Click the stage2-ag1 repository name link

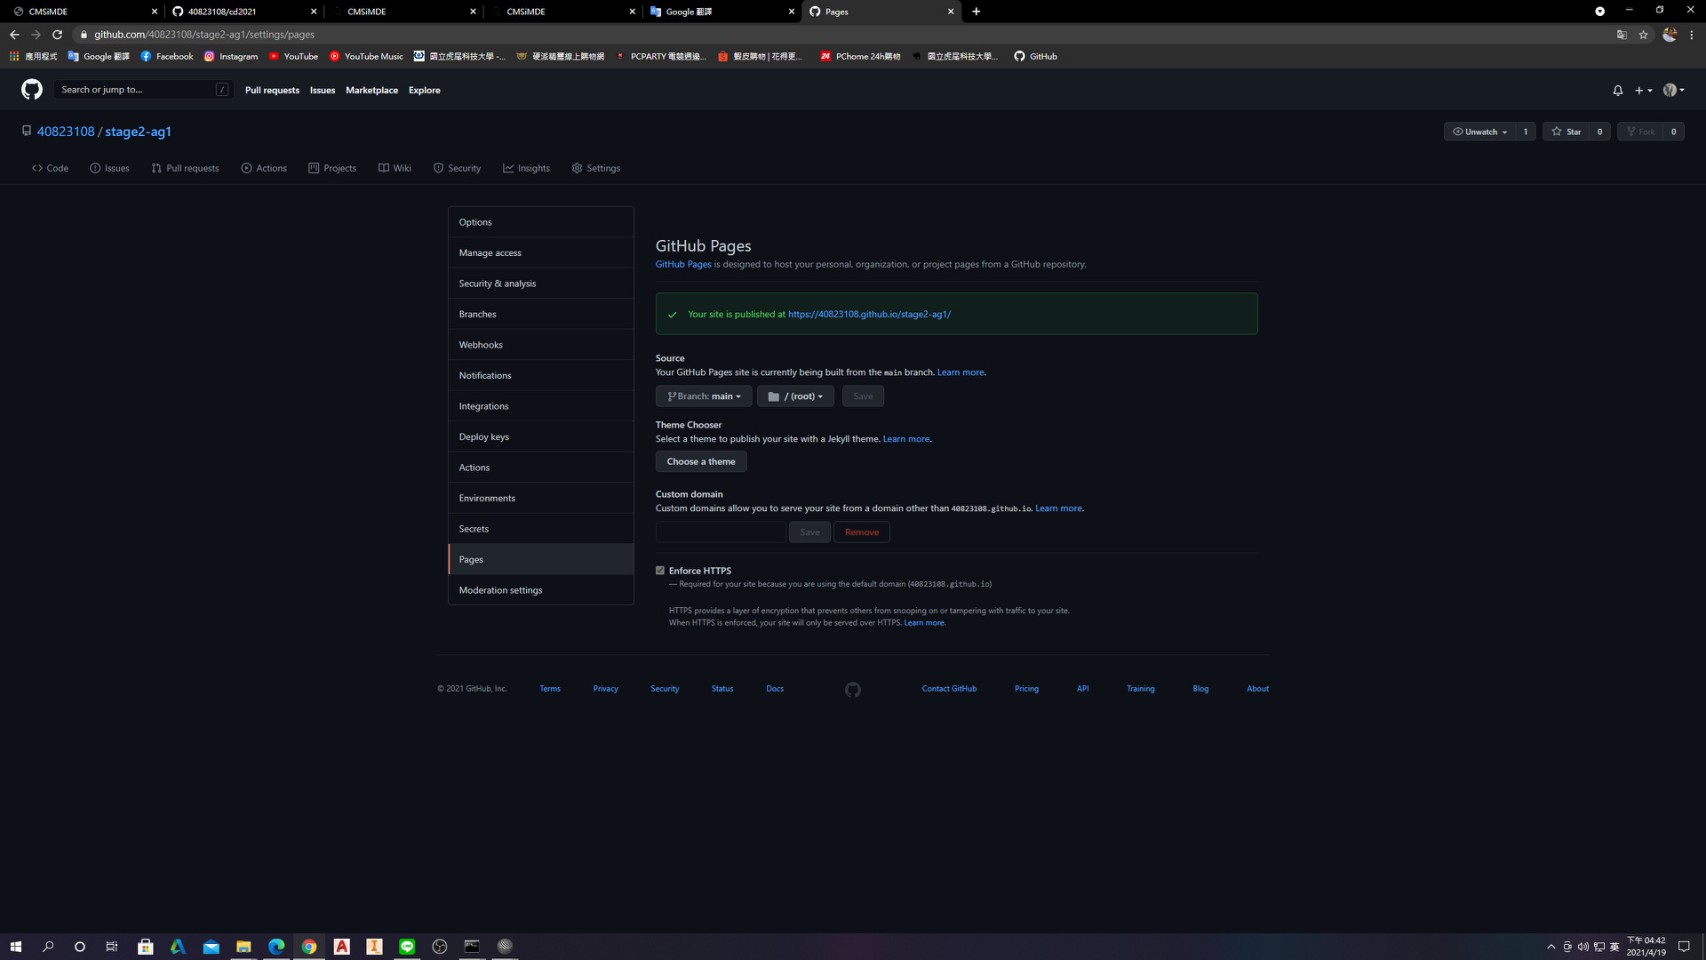(x=138, y=131)
